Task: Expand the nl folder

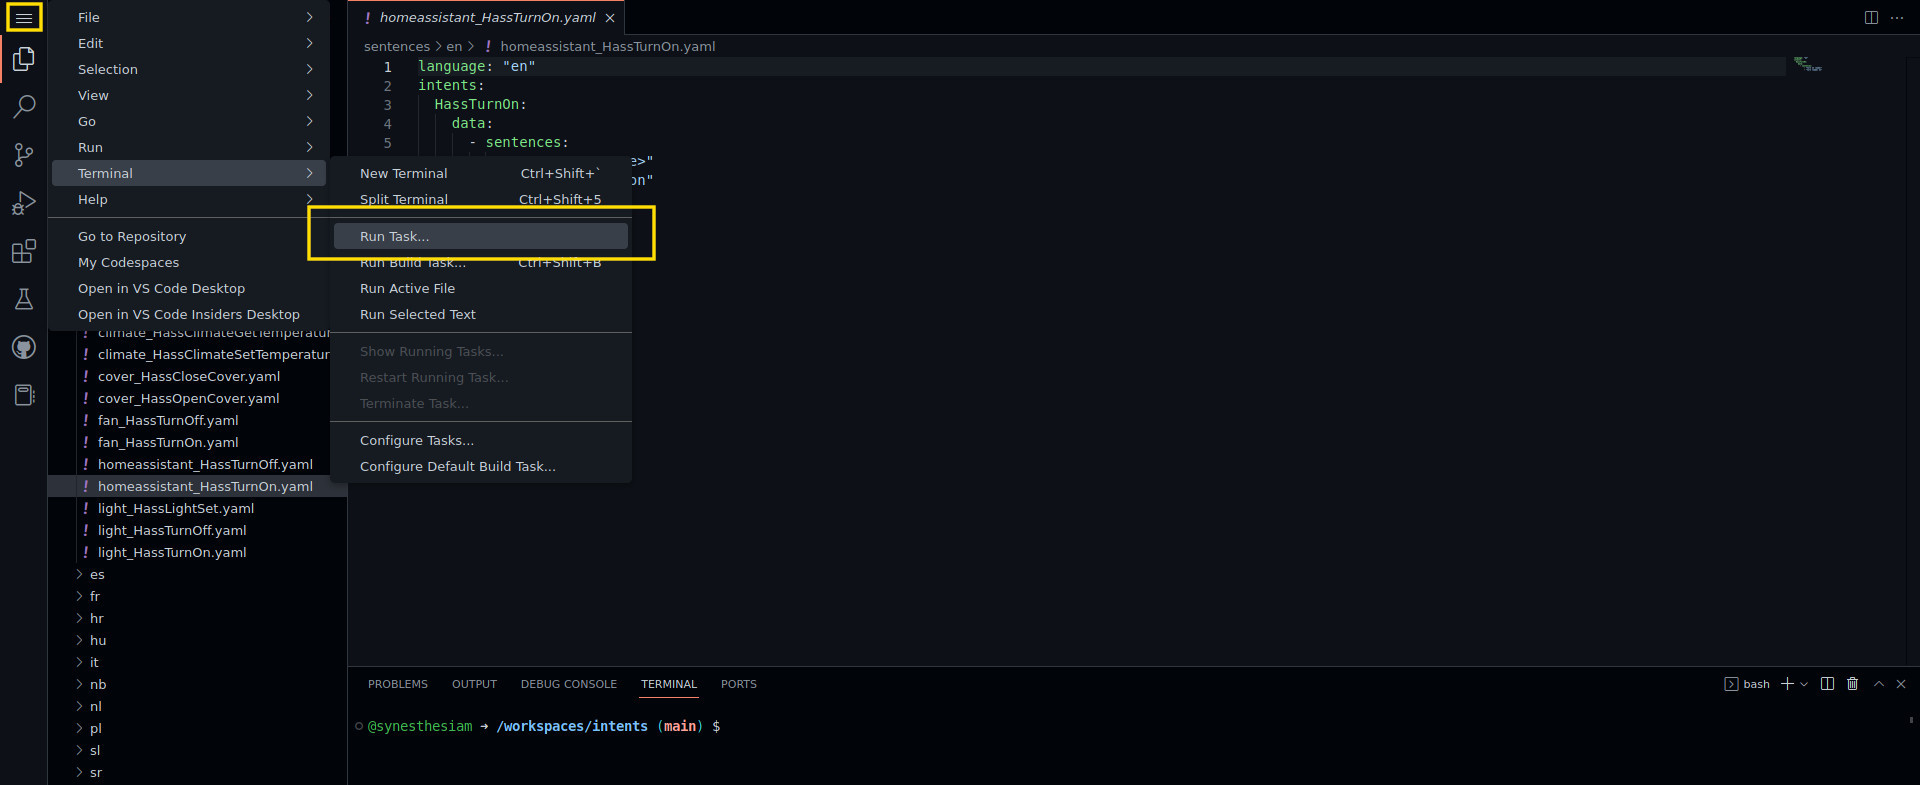Action: tap(197, 706)
